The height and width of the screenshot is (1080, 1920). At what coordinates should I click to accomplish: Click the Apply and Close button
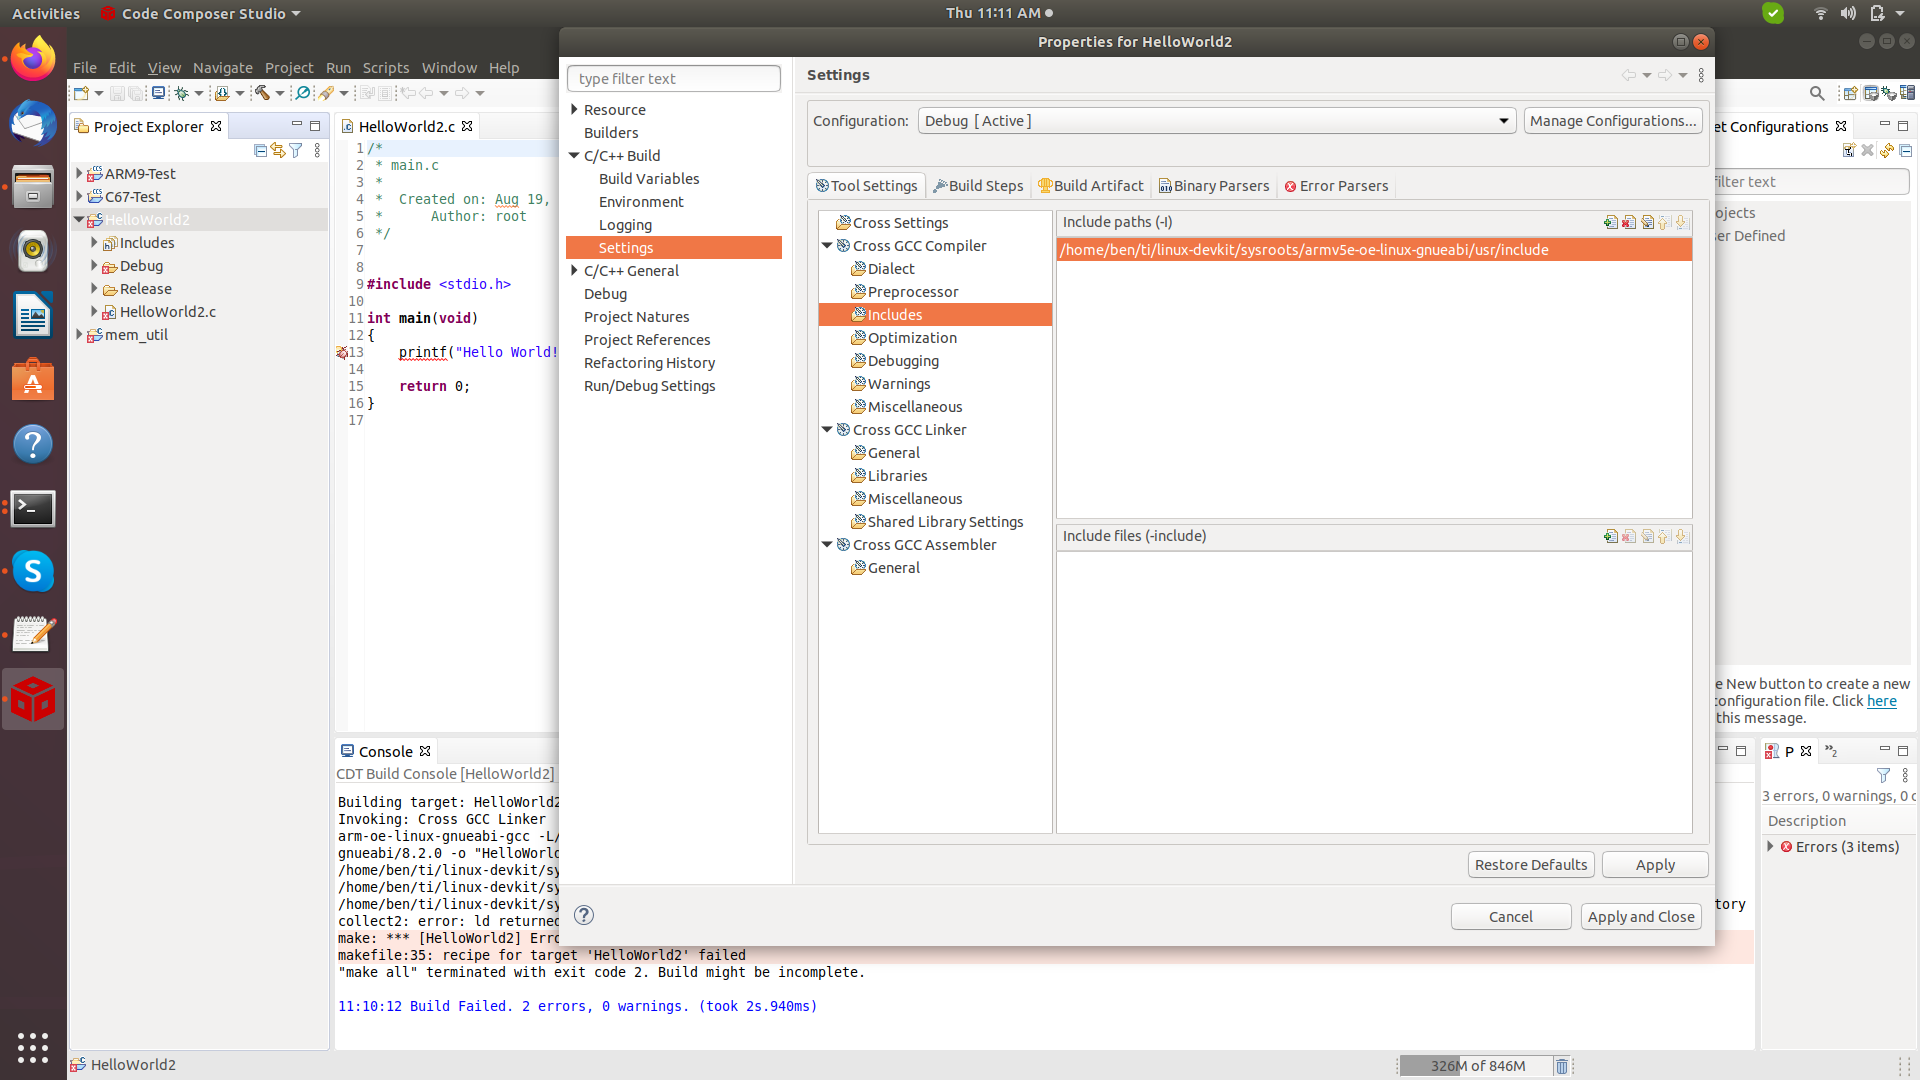pyautogui.click(x=1640, y=916)
